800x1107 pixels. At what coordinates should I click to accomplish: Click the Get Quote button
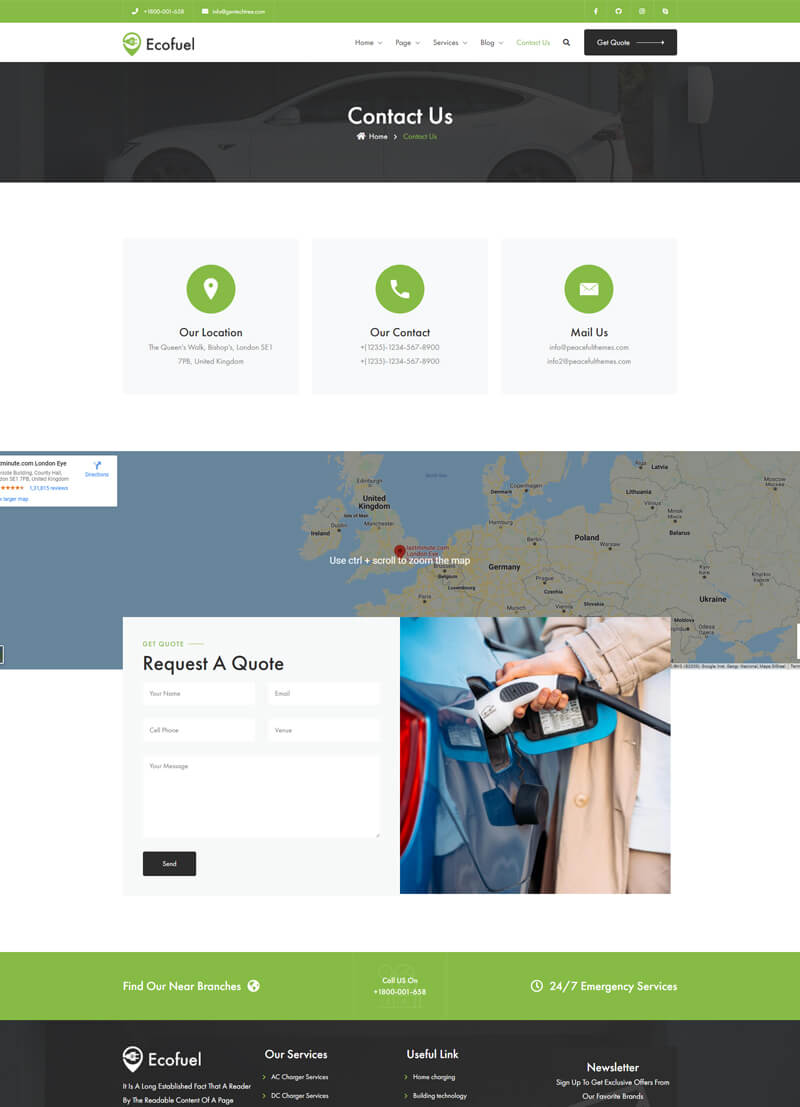click(x=630, y=43)
